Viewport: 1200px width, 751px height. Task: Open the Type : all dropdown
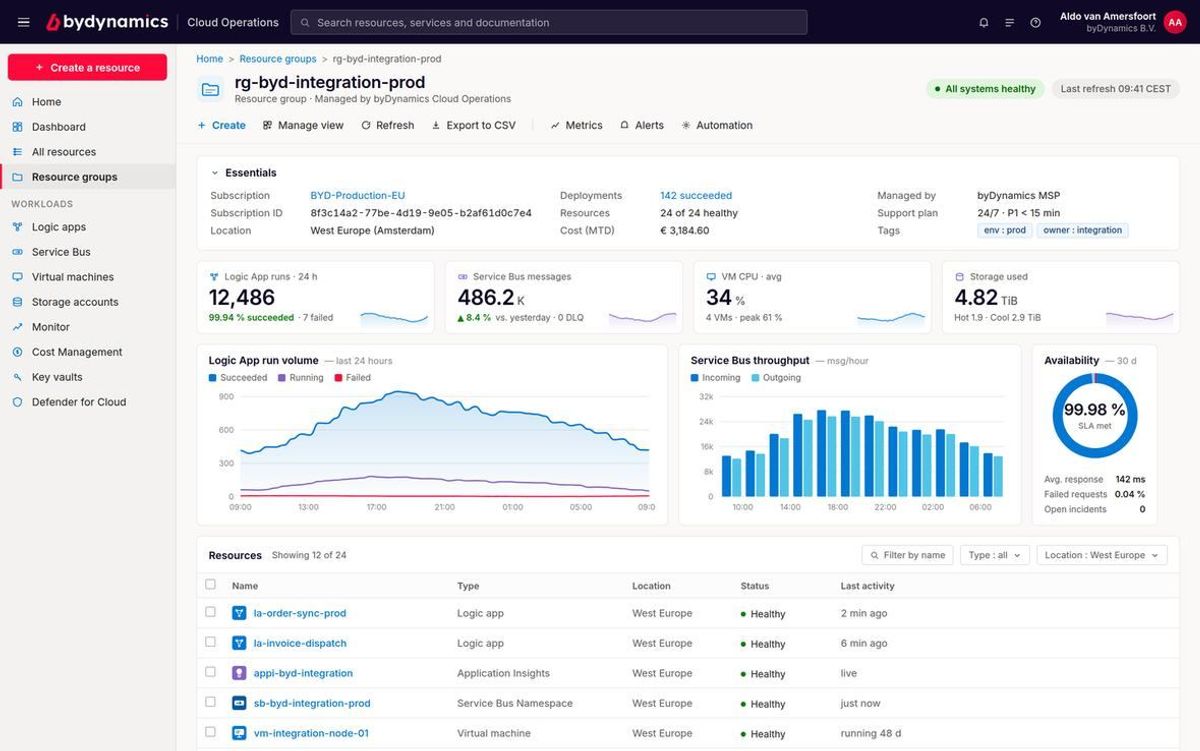994,555
